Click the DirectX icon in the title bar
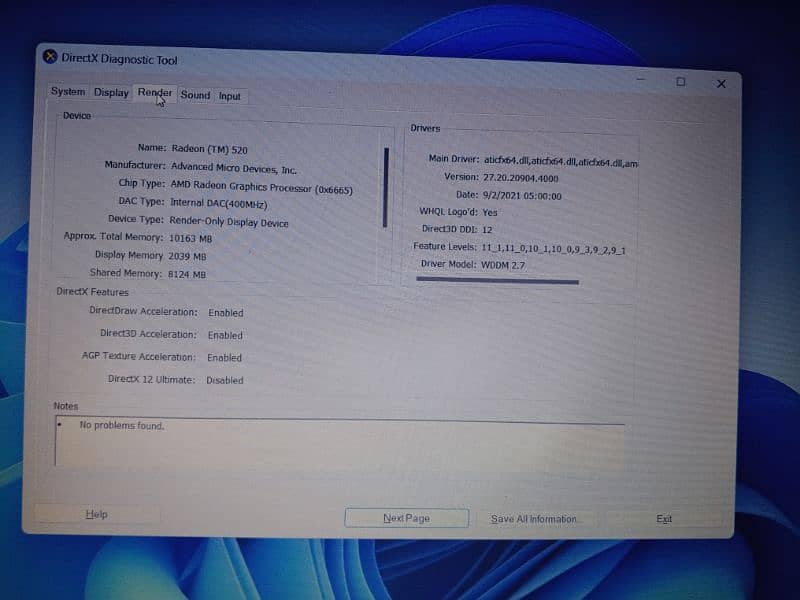The height and width of the screenshot is (600, 800). pyautogui.click(x=50, y=57)
